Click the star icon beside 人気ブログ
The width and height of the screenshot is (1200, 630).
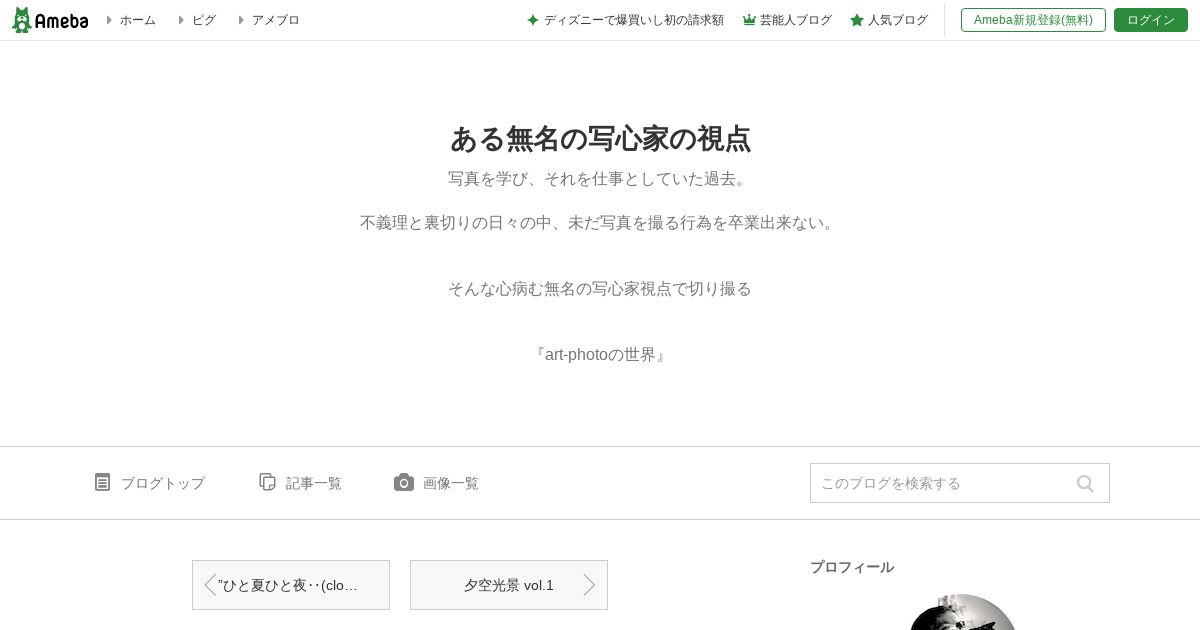click(x=857, y=20)
